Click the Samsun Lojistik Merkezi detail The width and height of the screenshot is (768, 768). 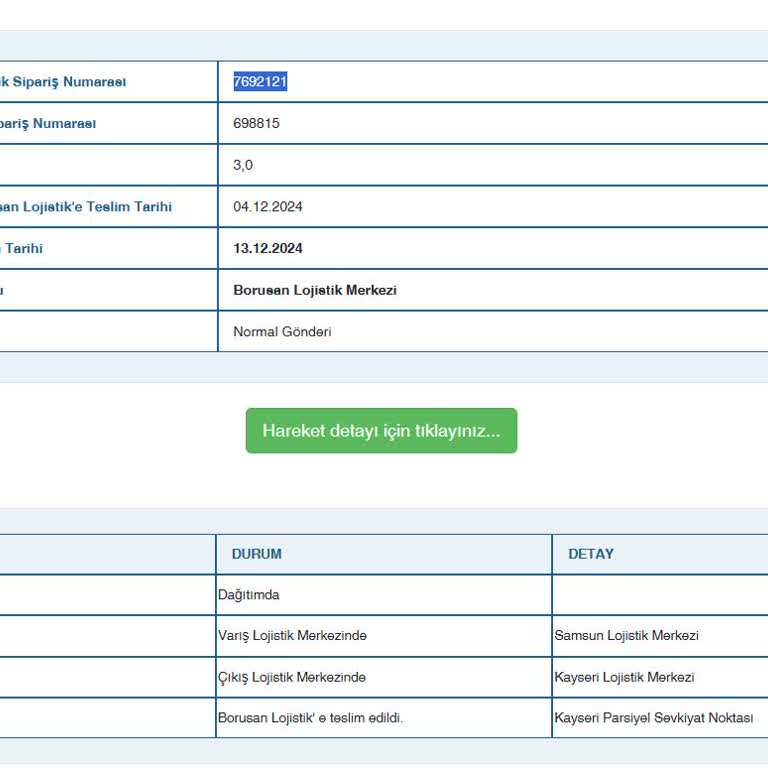click(627, 636)
